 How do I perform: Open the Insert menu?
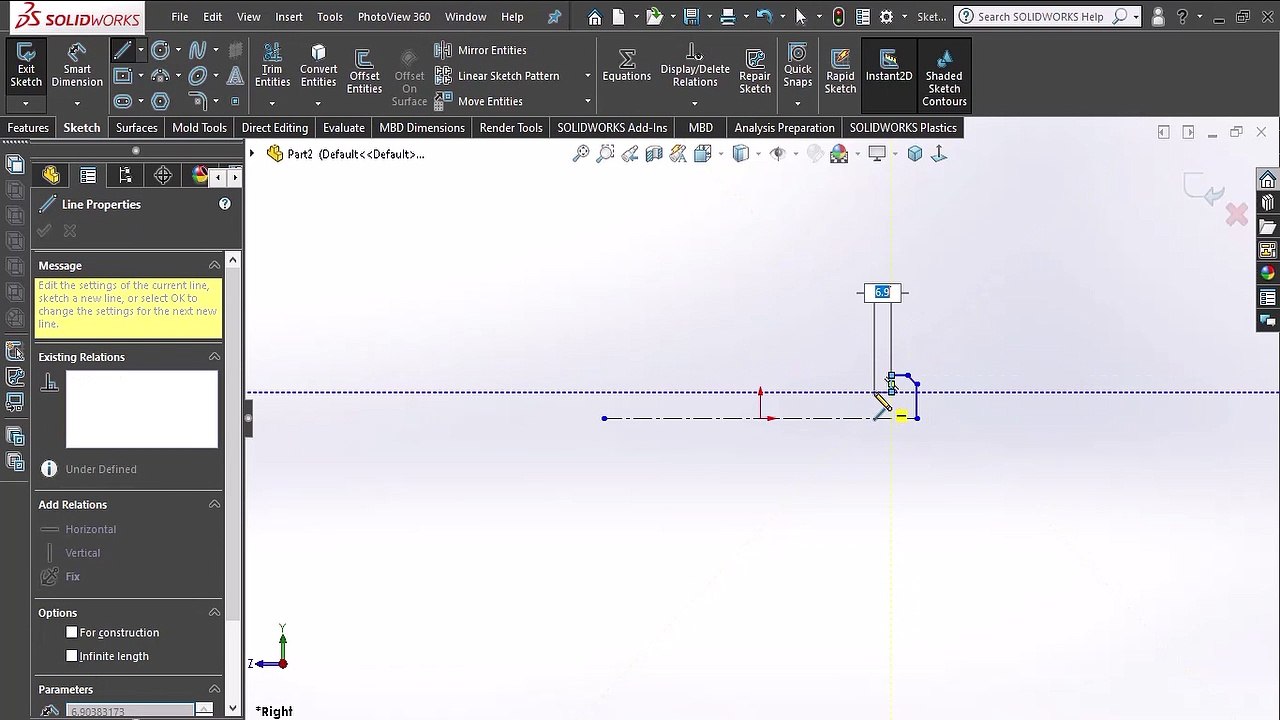pyautogui.click(x=289, y=17)
